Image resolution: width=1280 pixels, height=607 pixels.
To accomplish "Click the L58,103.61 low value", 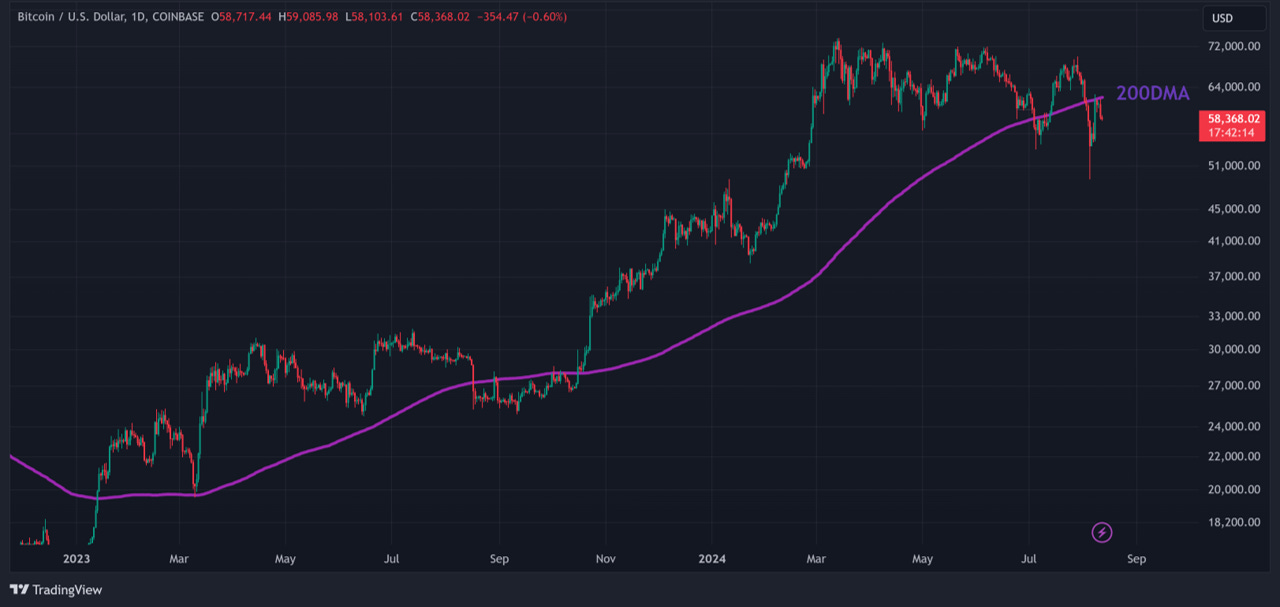I will 372,17.
